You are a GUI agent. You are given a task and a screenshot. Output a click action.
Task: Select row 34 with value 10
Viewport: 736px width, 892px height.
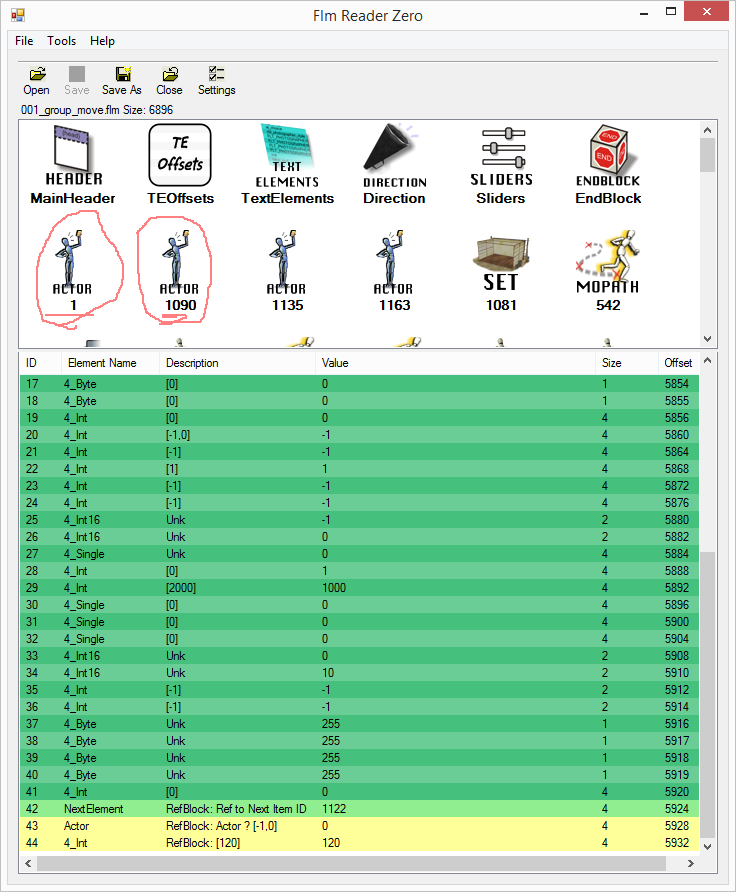[359, 672]
